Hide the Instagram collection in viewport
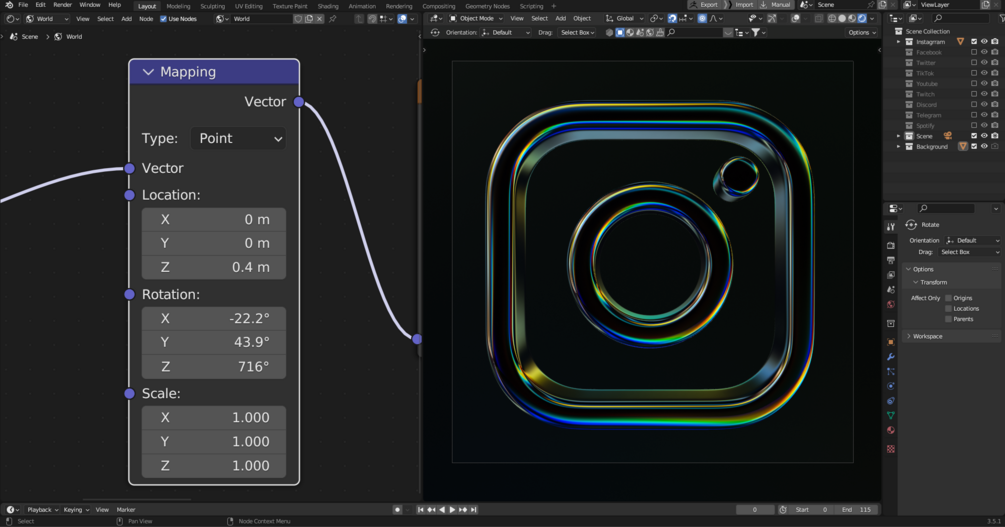The width and height of the screenshot is (1005, 527). (984, 42)
